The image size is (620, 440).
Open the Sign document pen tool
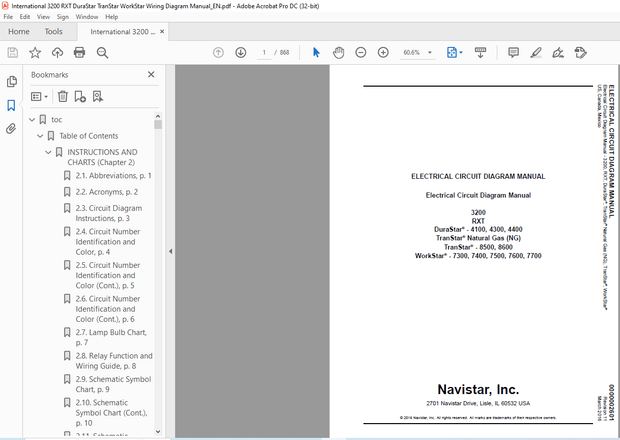tap(558, 53)
